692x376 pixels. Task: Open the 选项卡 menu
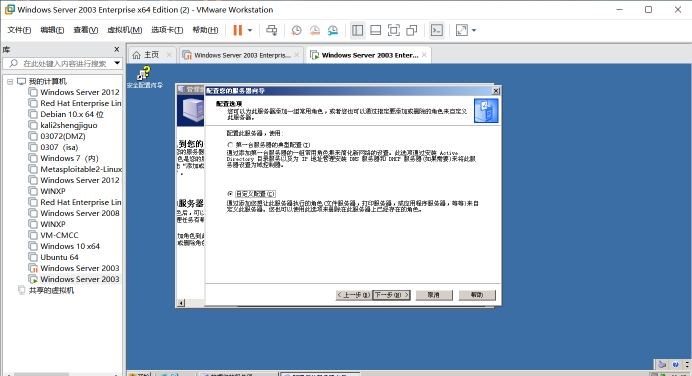pos(167,30)
